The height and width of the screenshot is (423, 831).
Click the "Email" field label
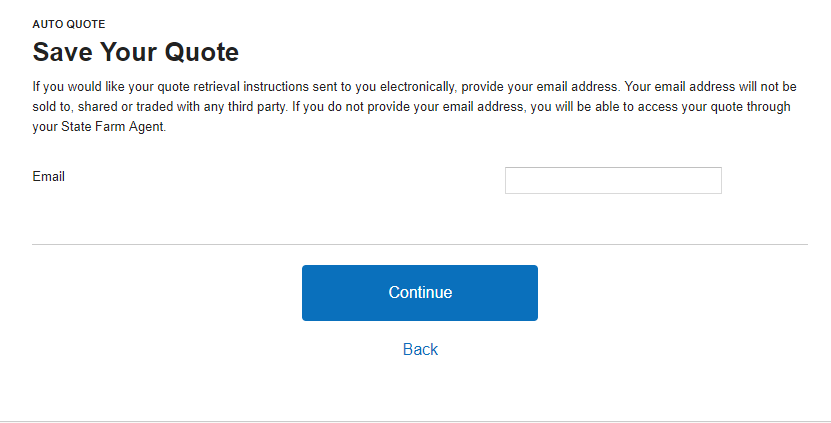[x=49, y=177]
